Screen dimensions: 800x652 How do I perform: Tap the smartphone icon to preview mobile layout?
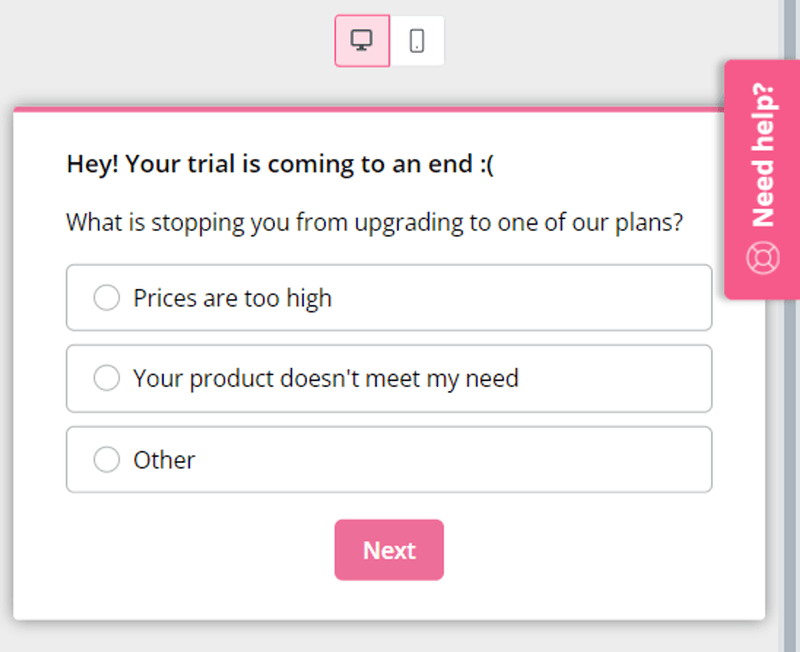417,40
